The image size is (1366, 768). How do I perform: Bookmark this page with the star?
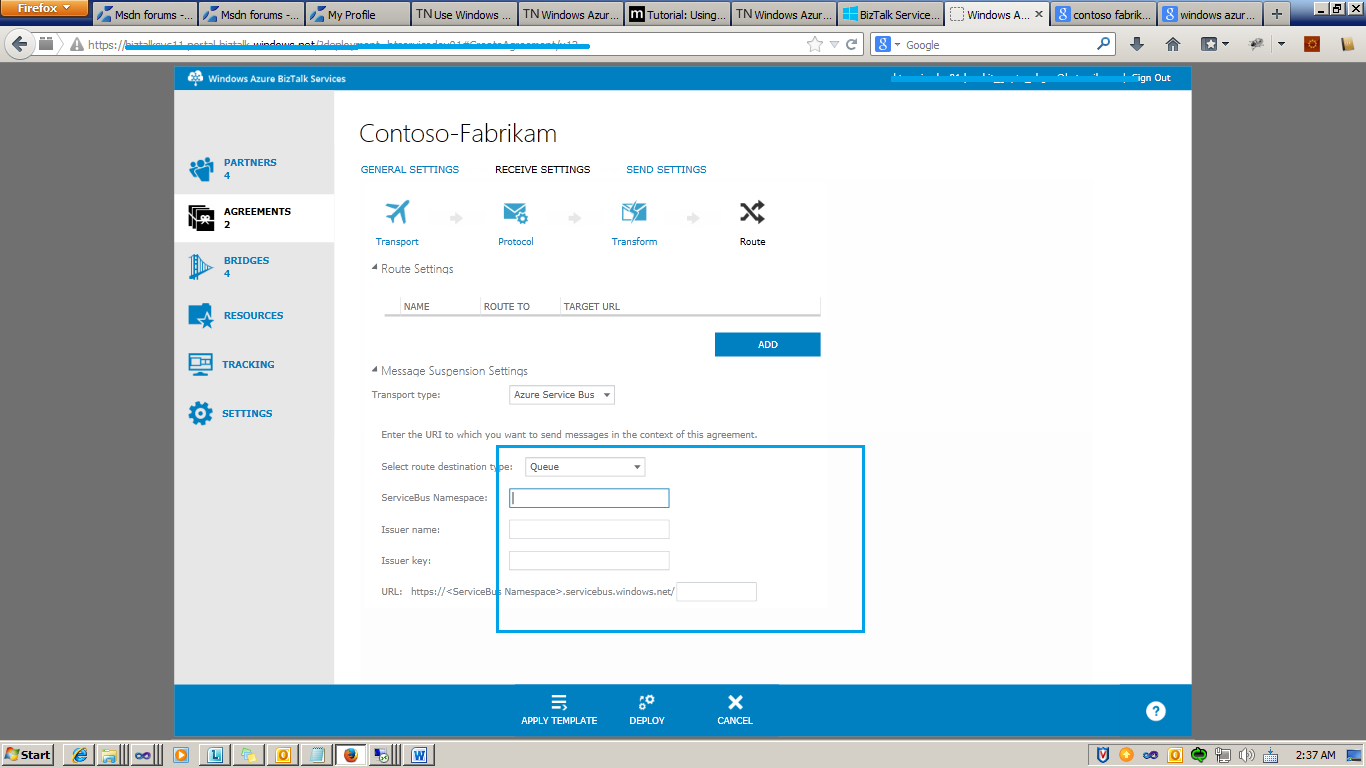[815, 44]
